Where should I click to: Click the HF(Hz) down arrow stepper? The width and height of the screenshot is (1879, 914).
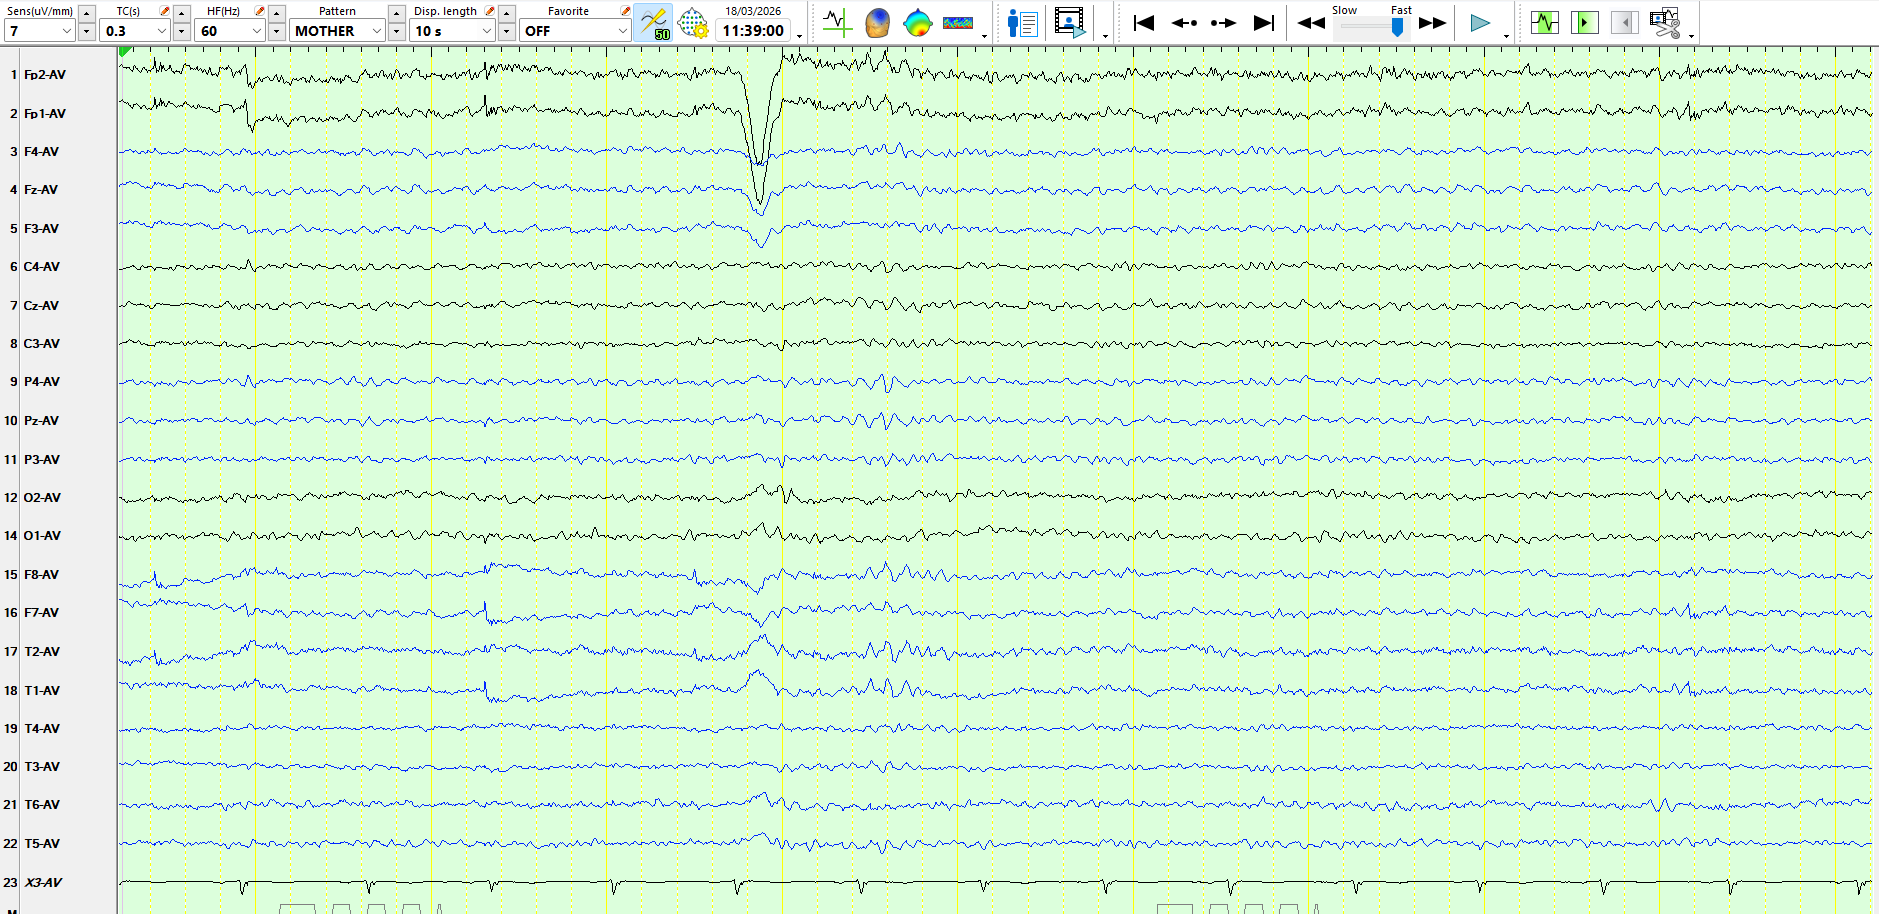pos(277,31)
